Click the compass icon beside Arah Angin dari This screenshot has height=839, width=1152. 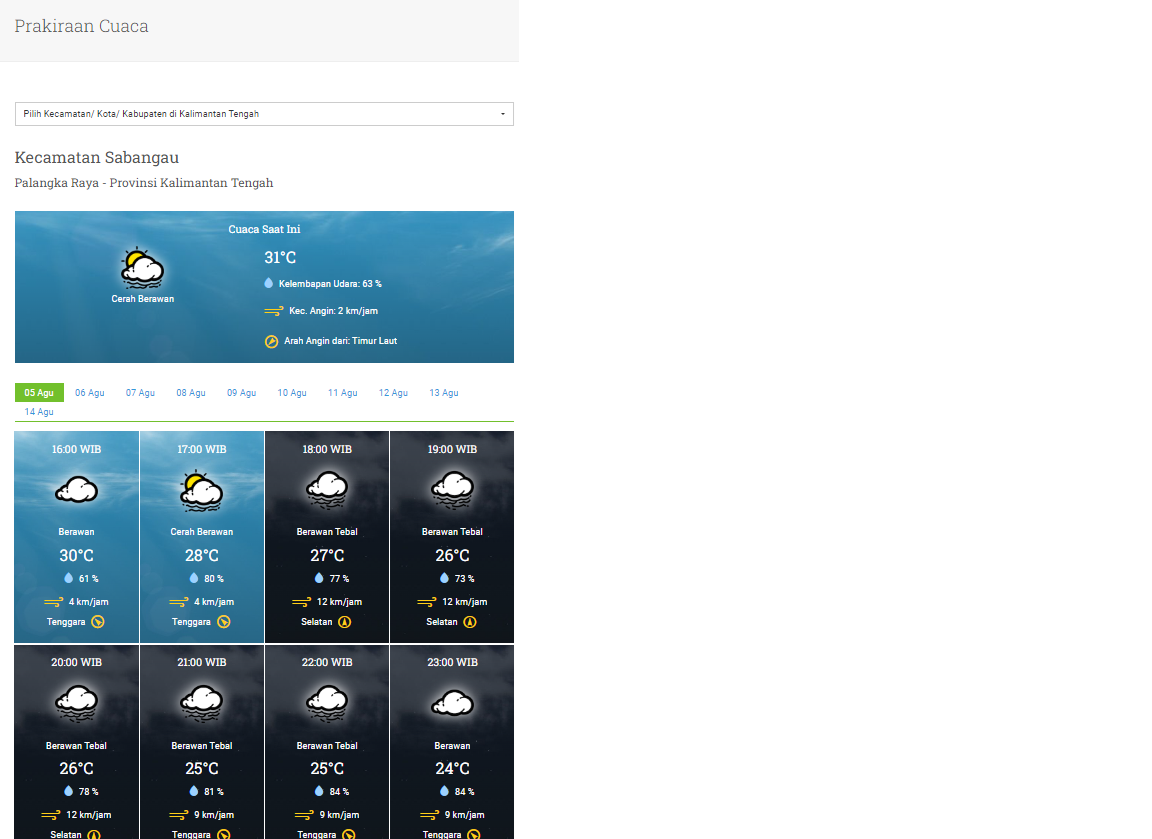[x=271, y=341]
